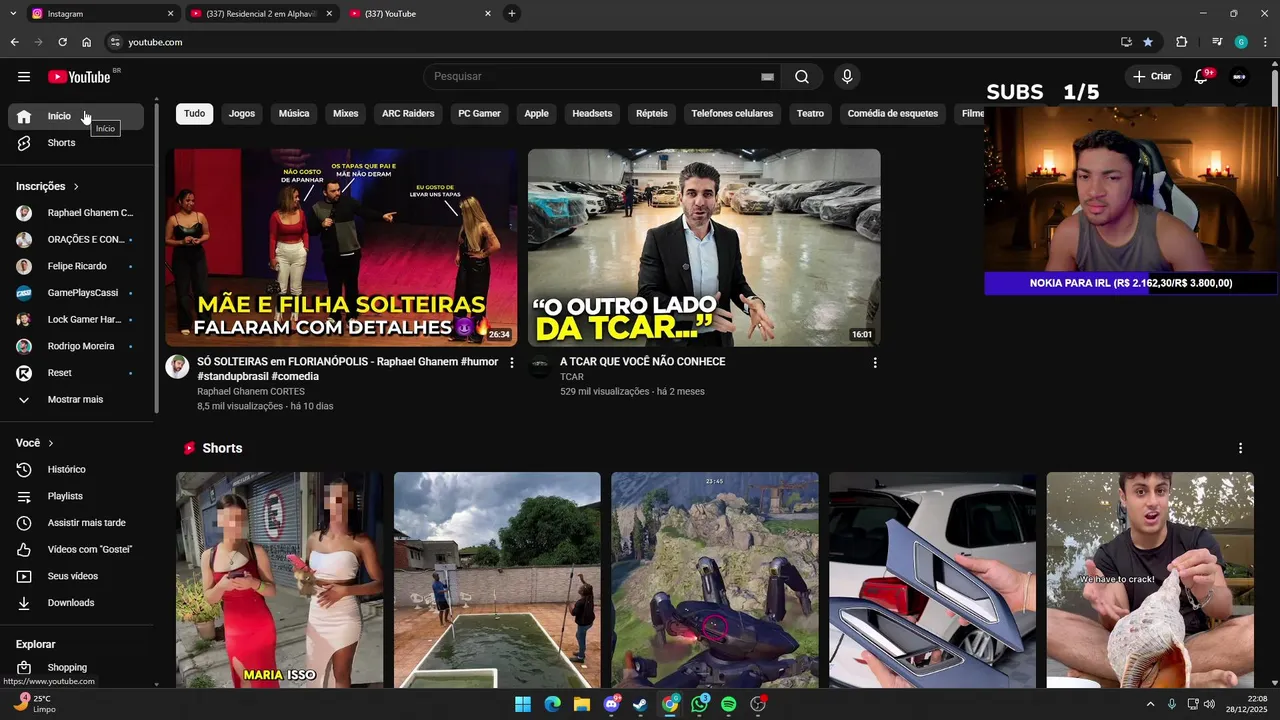Open Chrome extensions puzzle icon
Viewport: 1280px width, 720px height.
pos(1182,42)
